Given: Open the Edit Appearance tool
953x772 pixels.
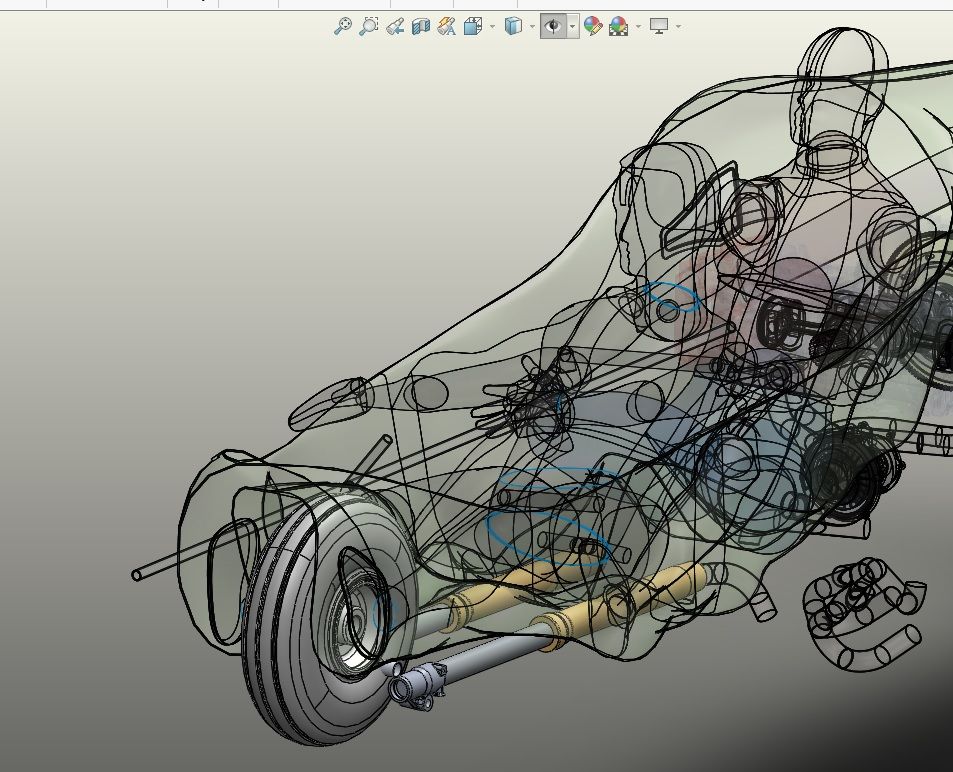Looking at the screenshot, I should (x=593, y=27).
